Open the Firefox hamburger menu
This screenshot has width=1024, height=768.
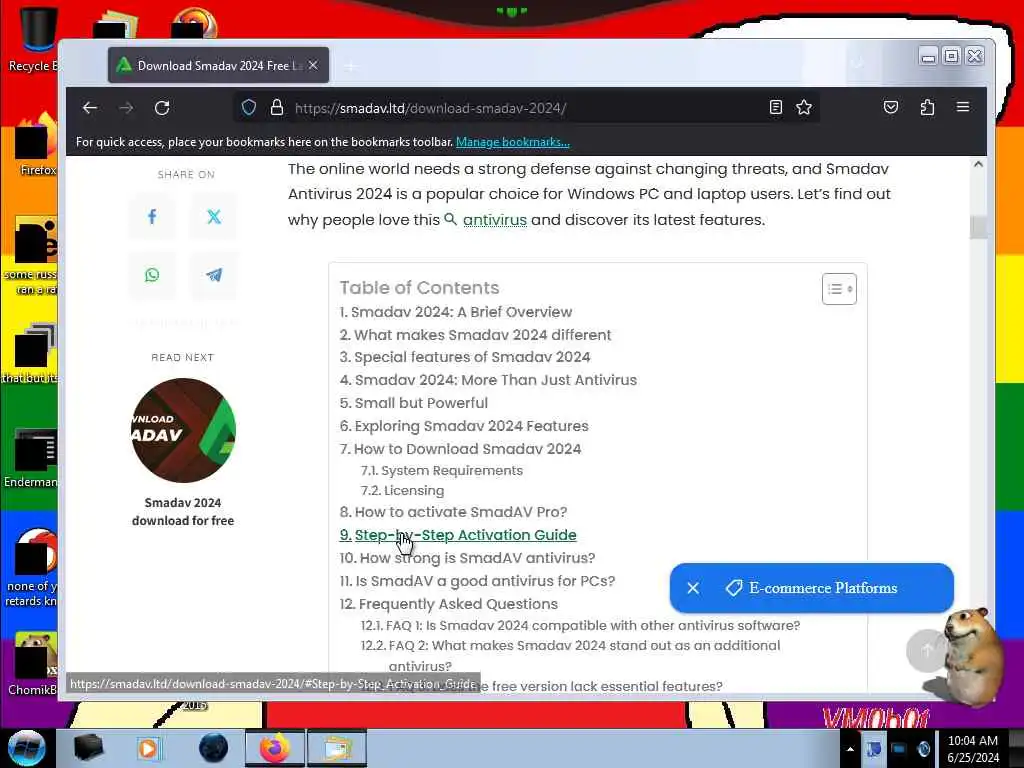963,107
